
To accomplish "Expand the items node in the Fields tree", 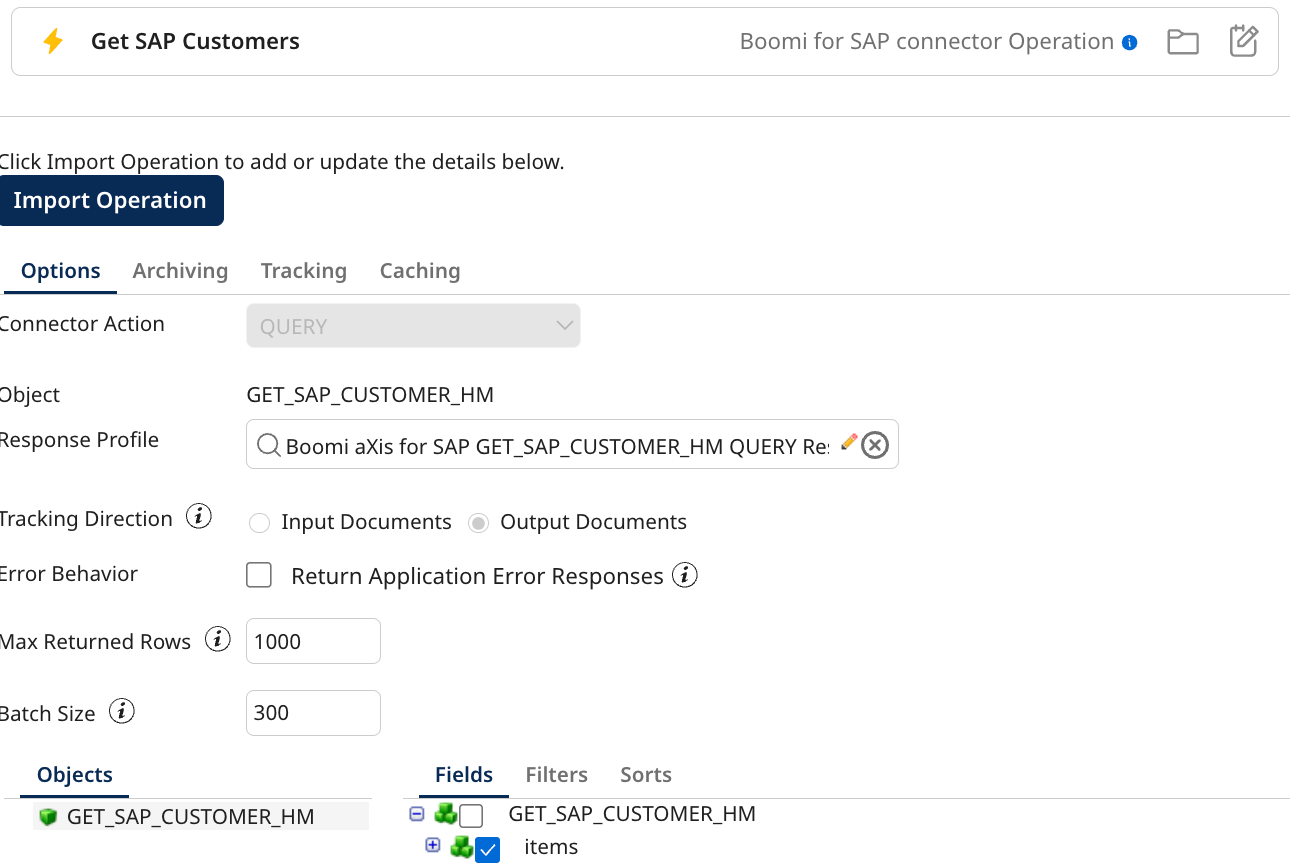I will (432, 845).
